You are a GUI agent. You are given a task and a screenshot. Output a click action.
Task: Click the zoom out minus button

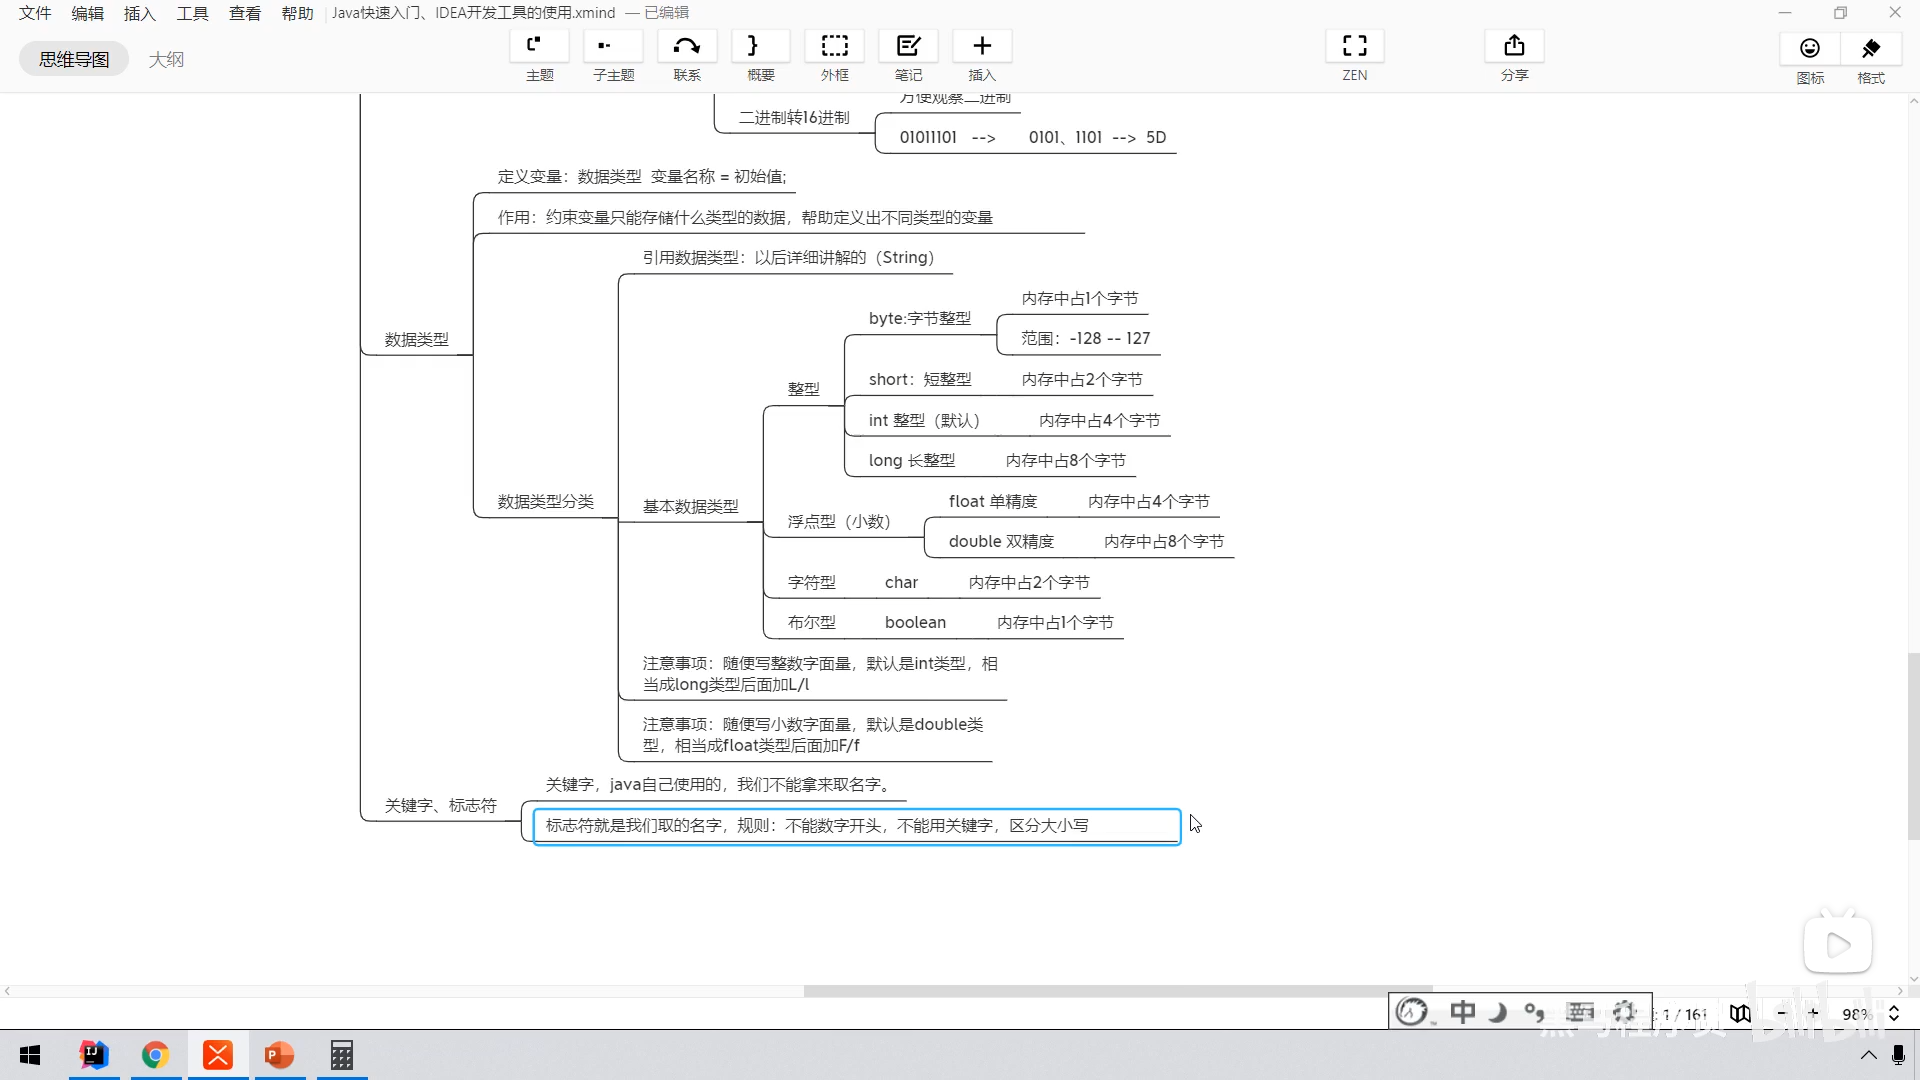pos(1781,1014)
